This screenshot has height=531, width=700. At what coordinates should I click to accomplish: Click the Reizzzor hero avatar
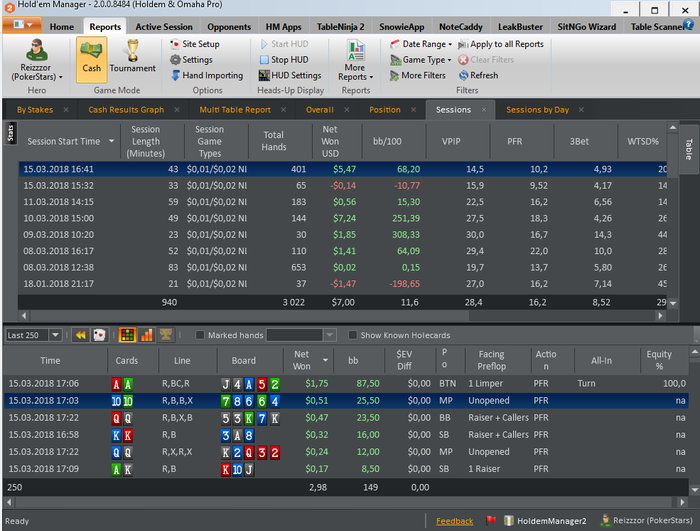36,50
